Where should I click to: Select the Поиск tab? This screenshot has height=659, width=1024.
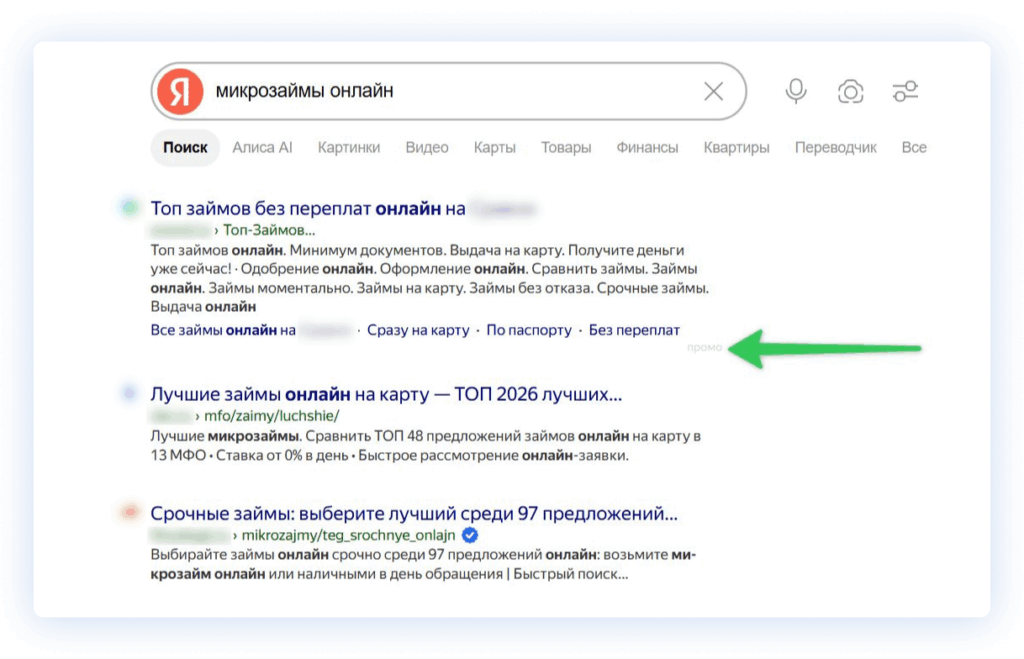coord(185,148)
